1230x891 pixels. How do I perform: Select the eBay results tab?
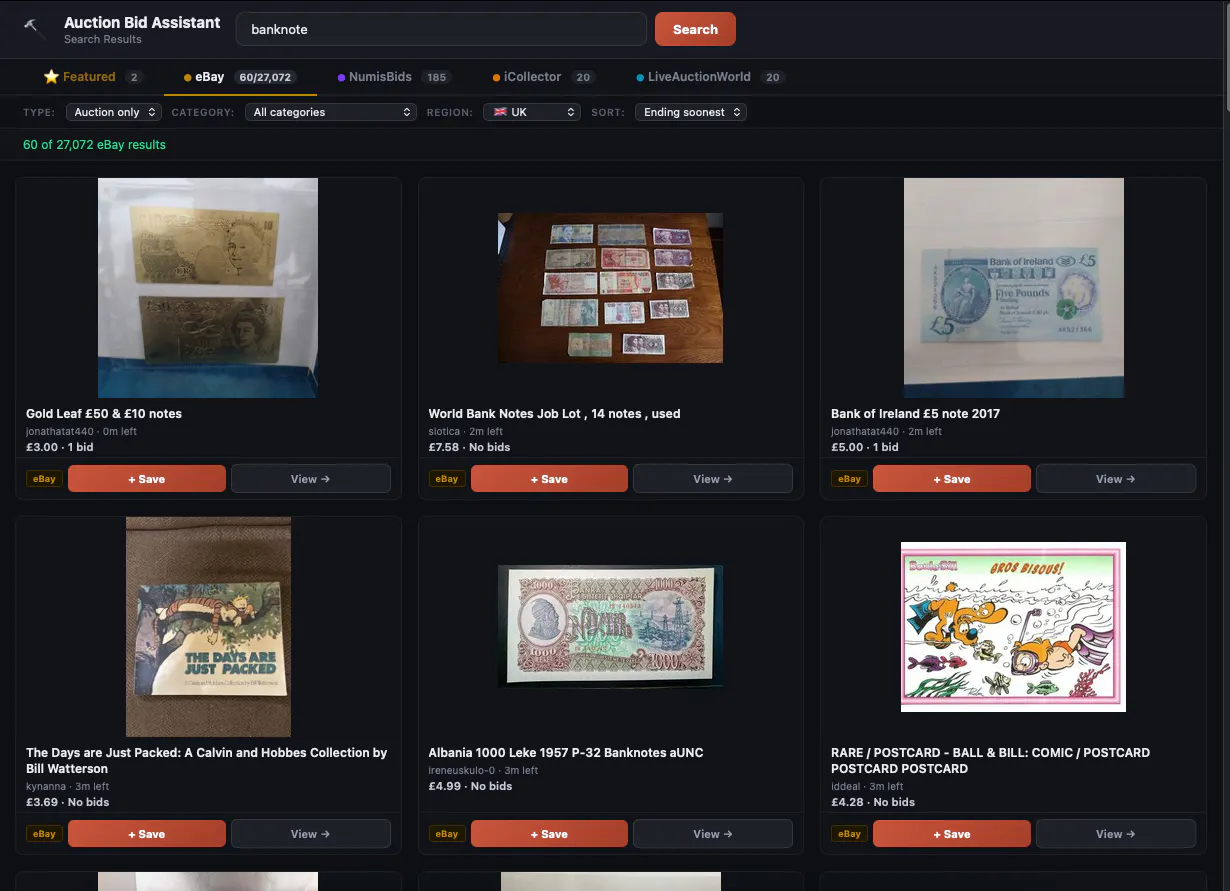click(238, 77)
